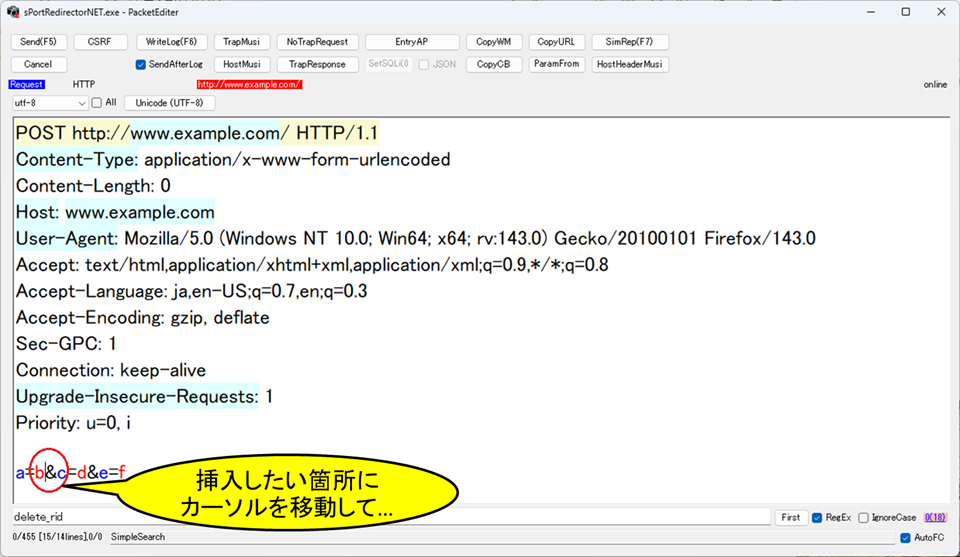Click the application icon in title bar
Viewport: 960px width, 557px height.
13,12
